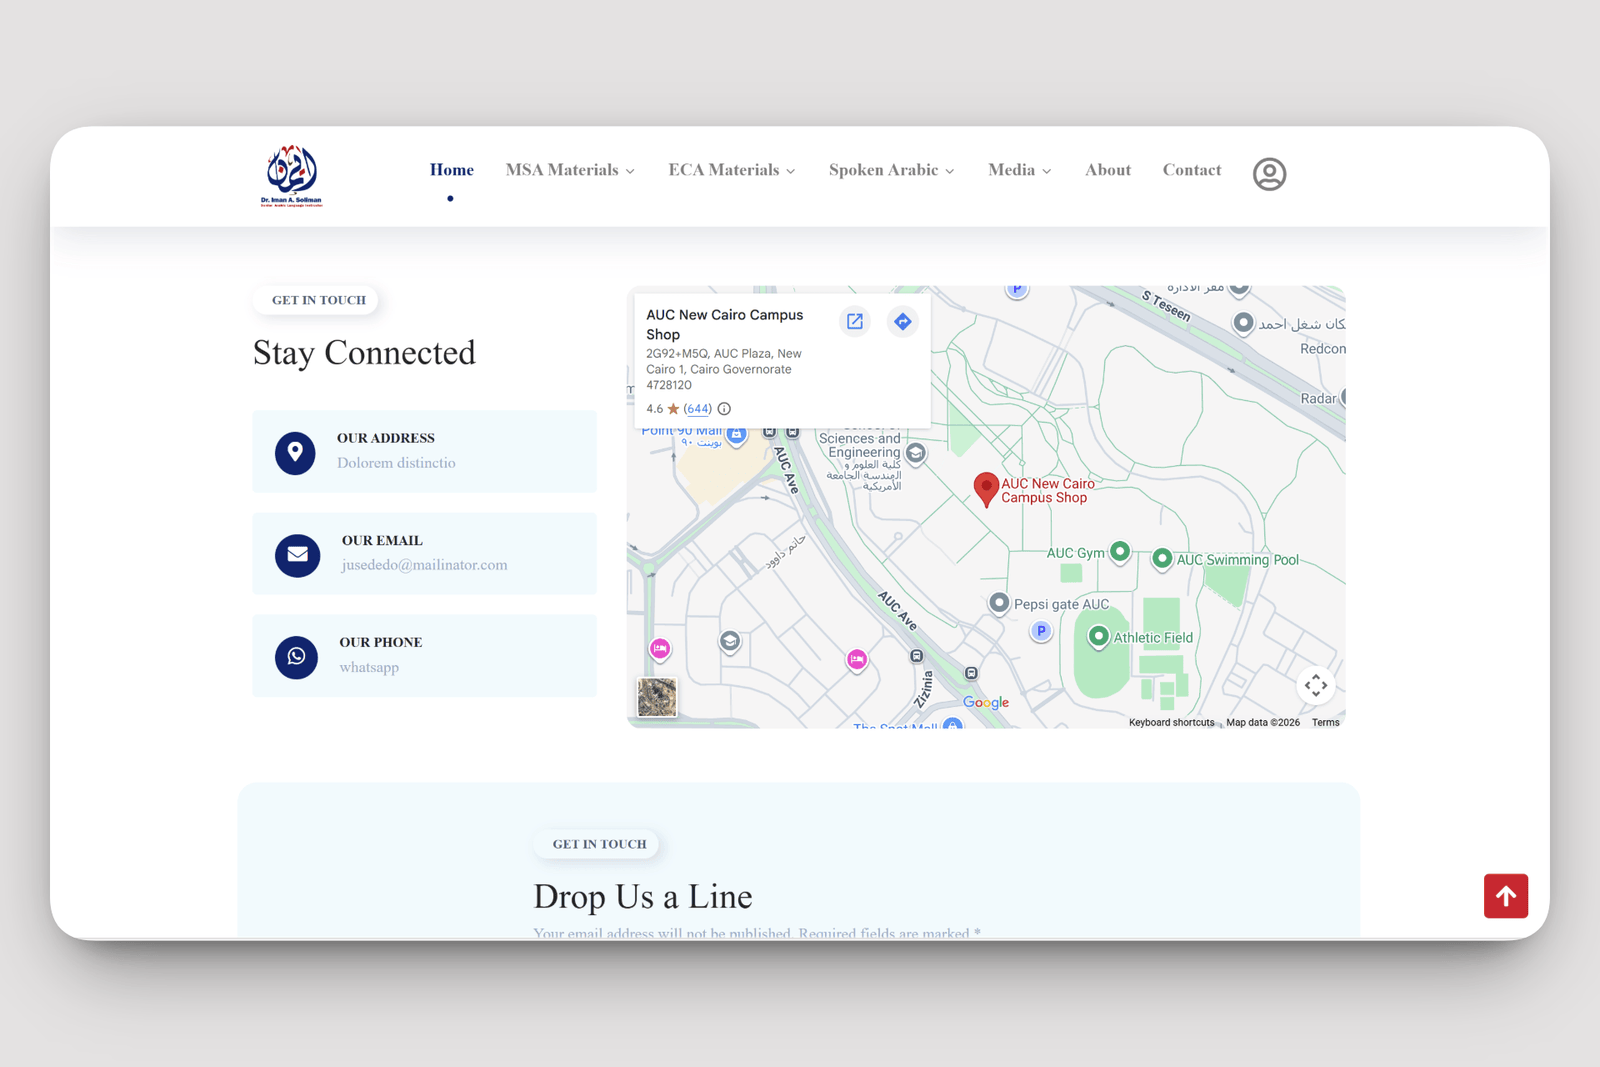Click the pink hotel marker near Zizinia
This screenshot has height=1067, width=1600.
click(x=857, y=659)
